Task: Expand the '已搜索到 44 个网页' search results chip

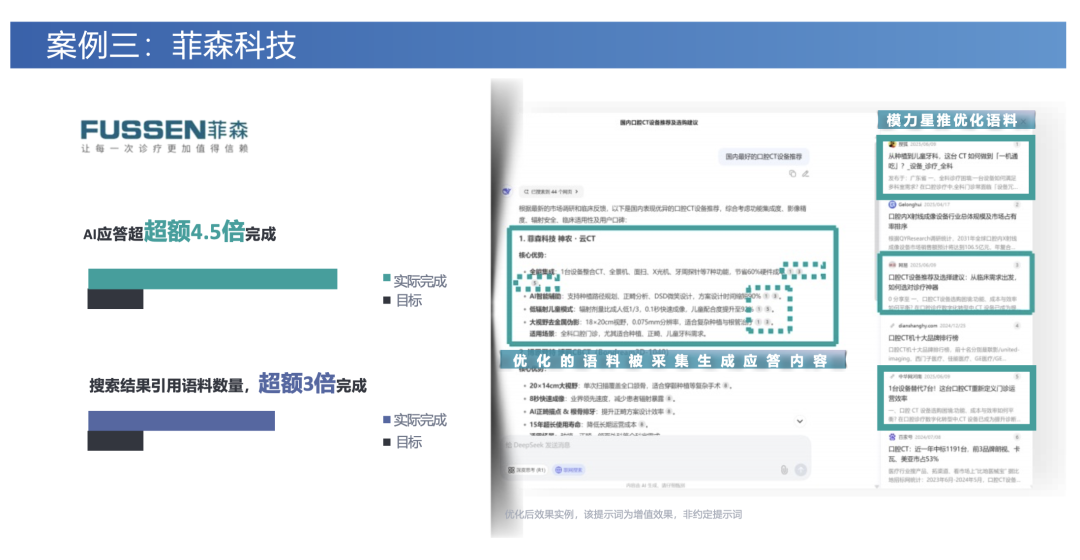Action: [x=551, y=191]
